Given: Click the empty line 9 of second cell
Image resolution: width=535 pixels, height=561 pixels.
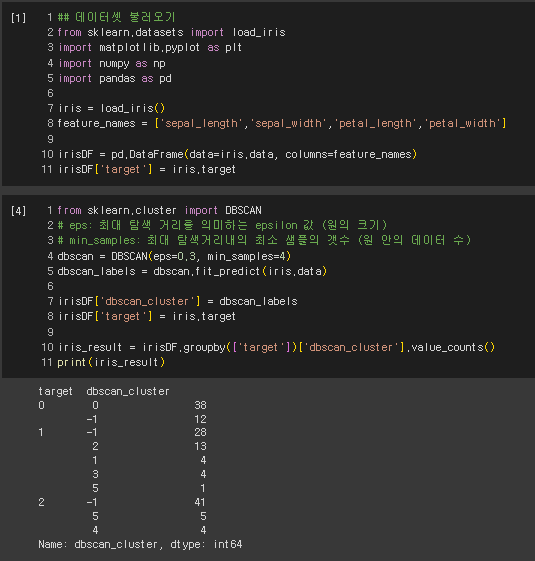Looking at the screenshot, I should click(x=50, y=332).
